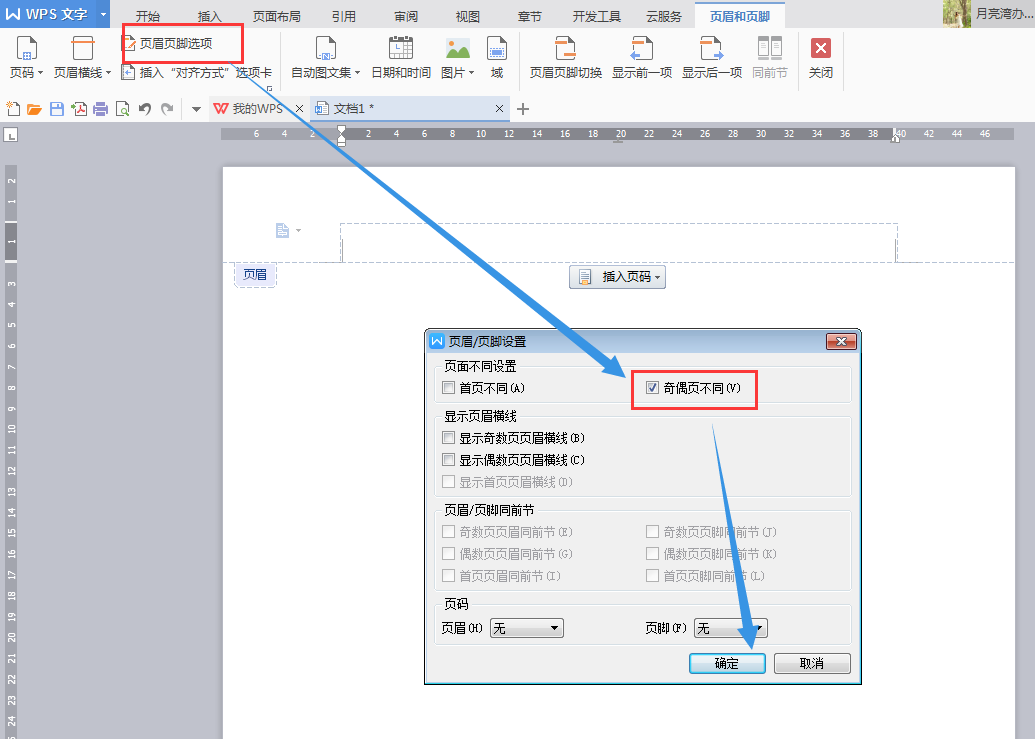Enable 显示奇数页页眉横线(B) checkbox
This screenshot has width=1035, height=739.
[449, 437]
